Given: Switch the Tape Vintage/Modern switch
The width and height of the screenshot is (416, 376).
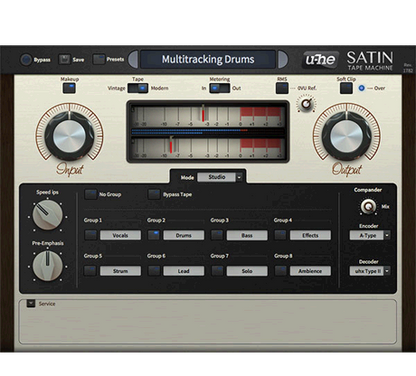Looking at the screenshot, I should point(138,88).
